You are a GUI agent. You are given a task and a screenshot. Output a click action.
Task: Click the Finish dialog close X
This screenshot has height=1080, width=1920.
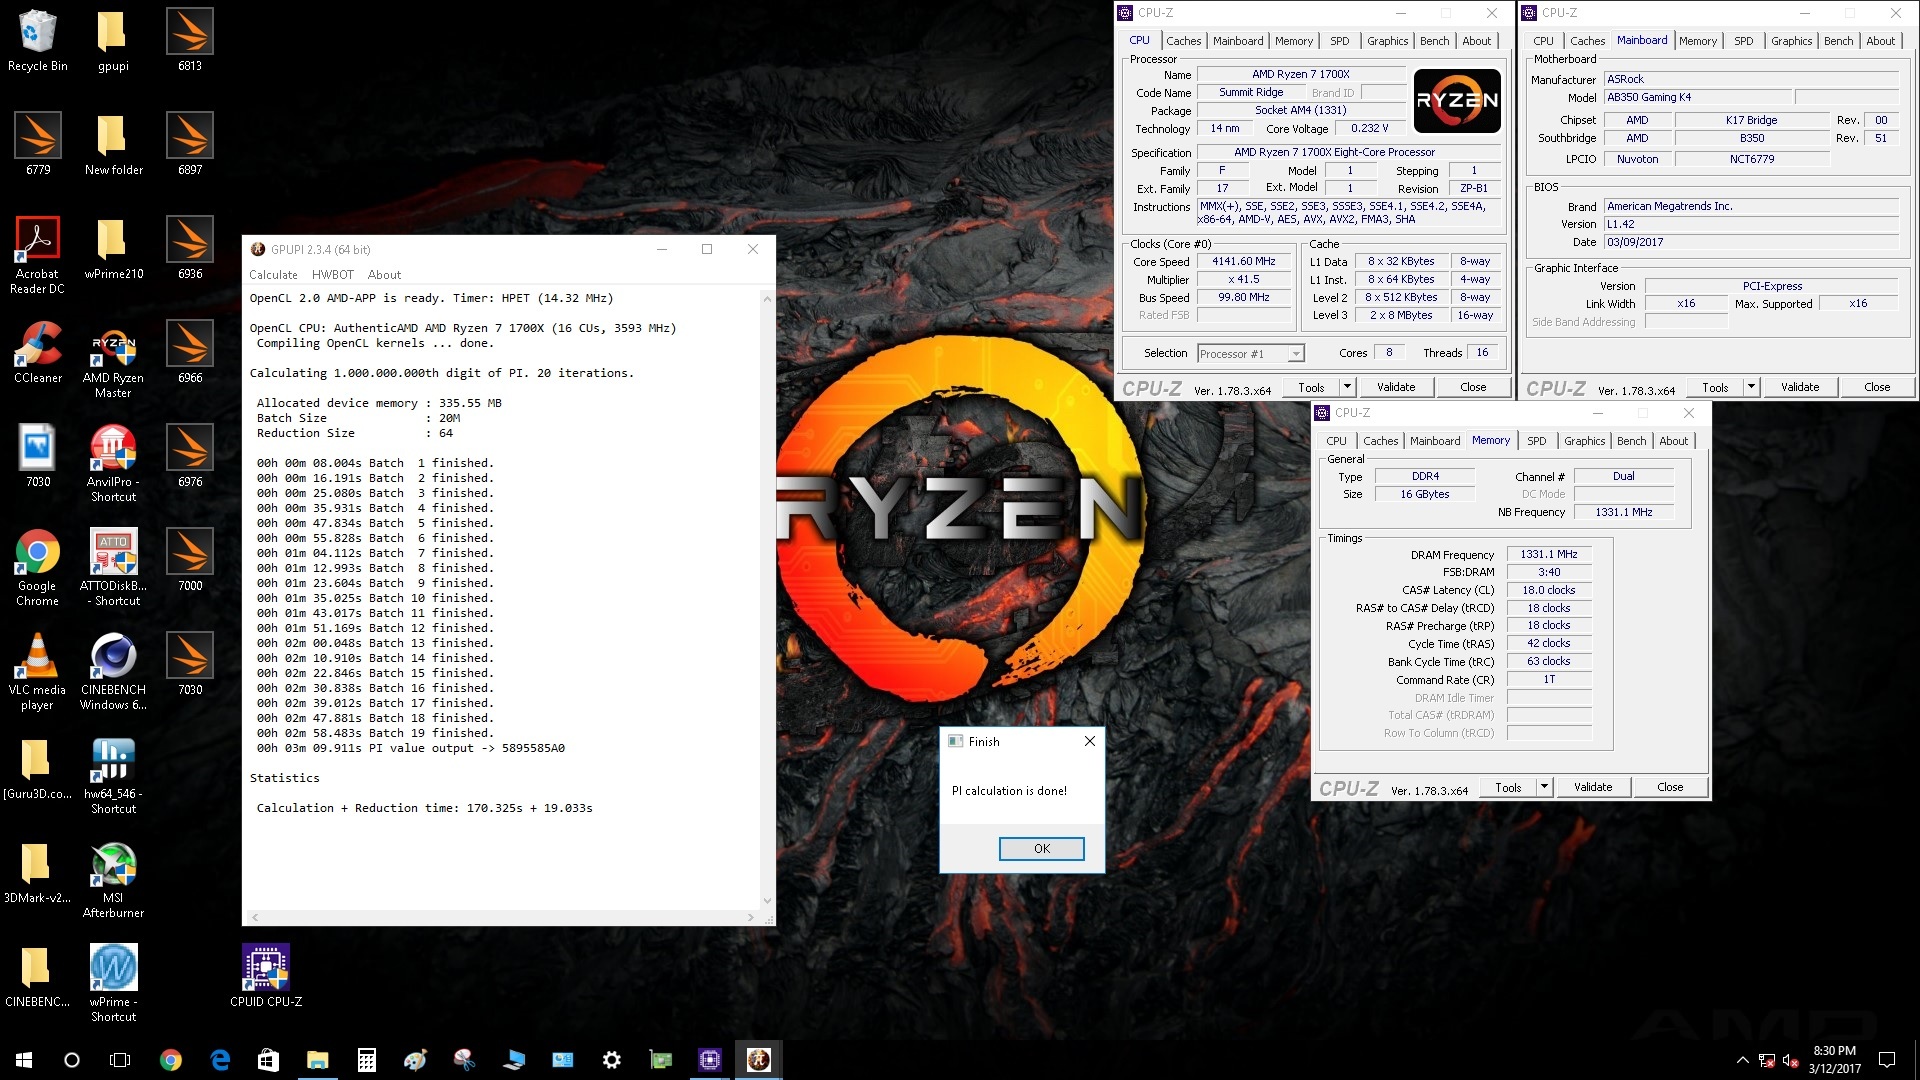coord(1089,741)
